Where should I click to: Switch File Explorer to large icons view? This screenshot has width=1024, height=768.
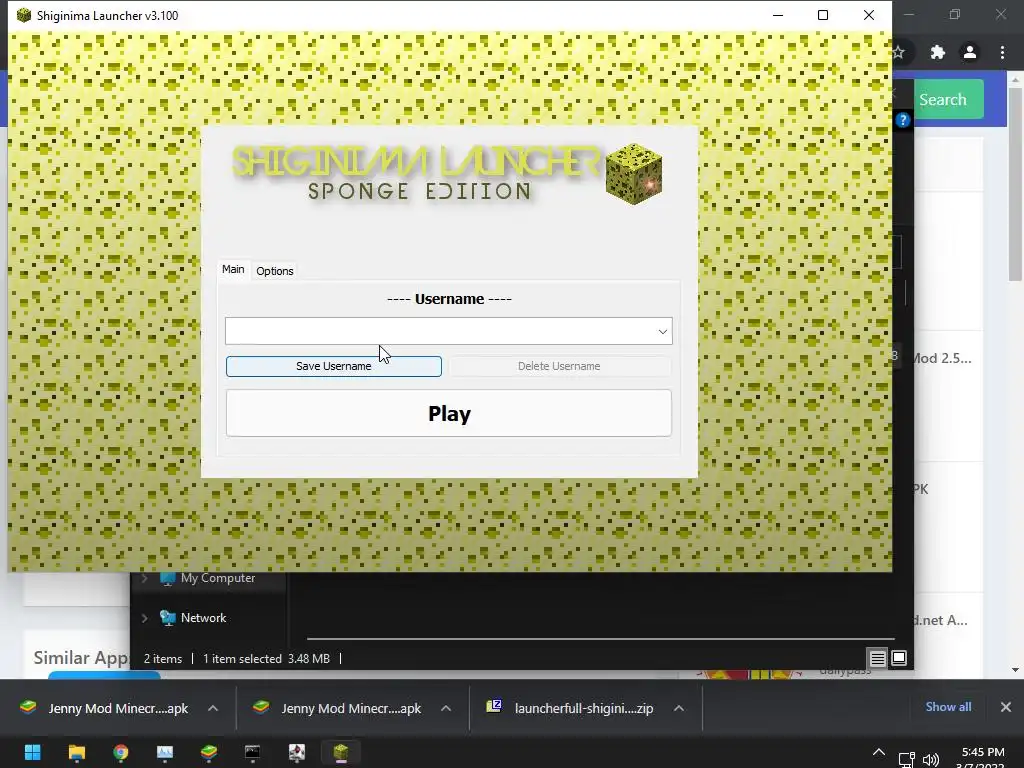[x=899, y=658]
